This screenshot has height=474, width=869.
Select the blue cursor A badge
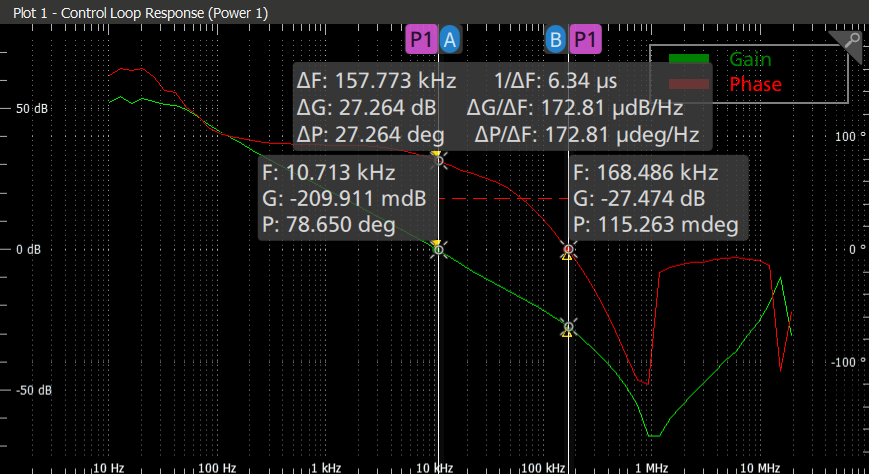pyautogui.click(x=450, y=40)
